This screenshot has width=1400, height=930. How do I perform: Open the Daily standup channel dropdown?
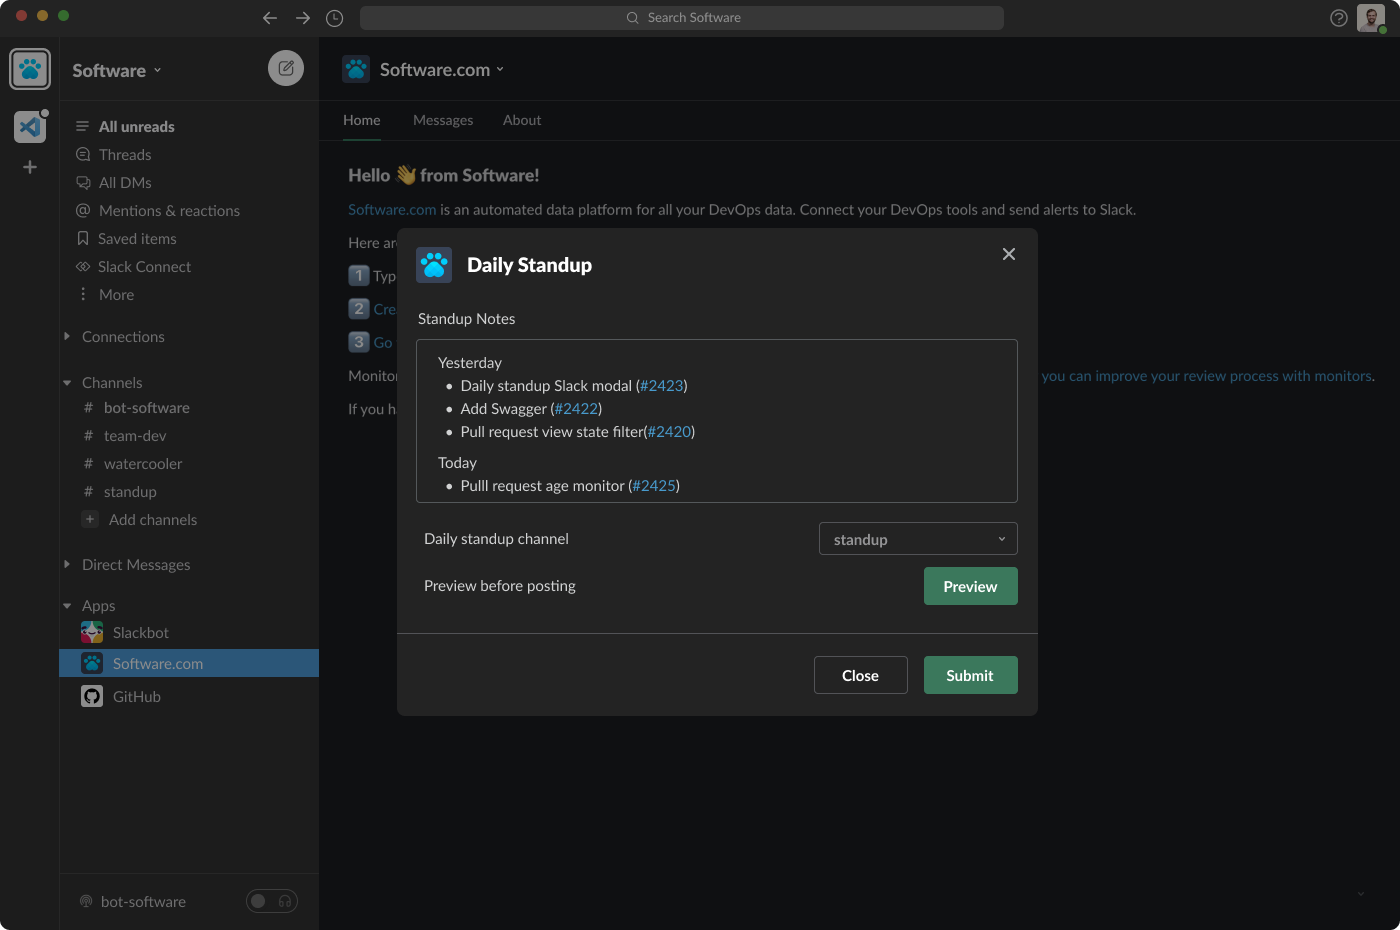click(918, 539)
